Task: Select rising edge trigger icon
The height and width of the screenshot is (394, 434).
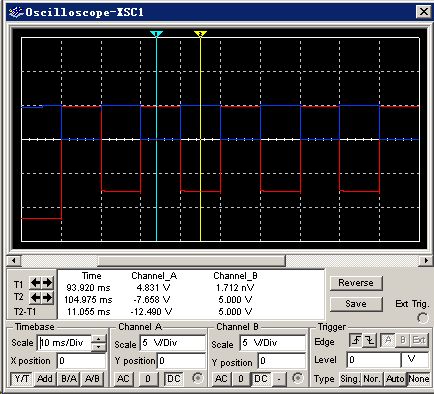Action: pyautogui.click(x=356, y=340)
